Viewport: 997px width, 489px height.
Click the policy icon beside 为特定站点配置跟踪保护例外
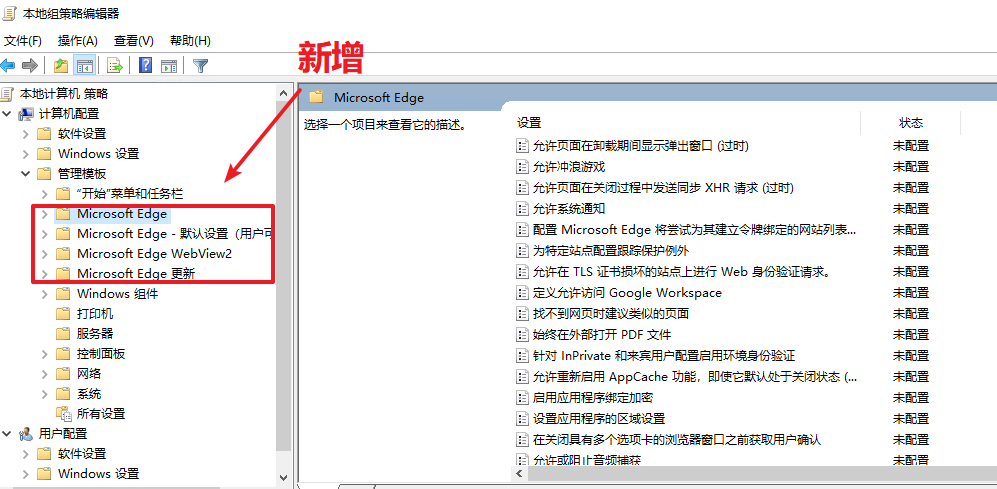[522, 251]
